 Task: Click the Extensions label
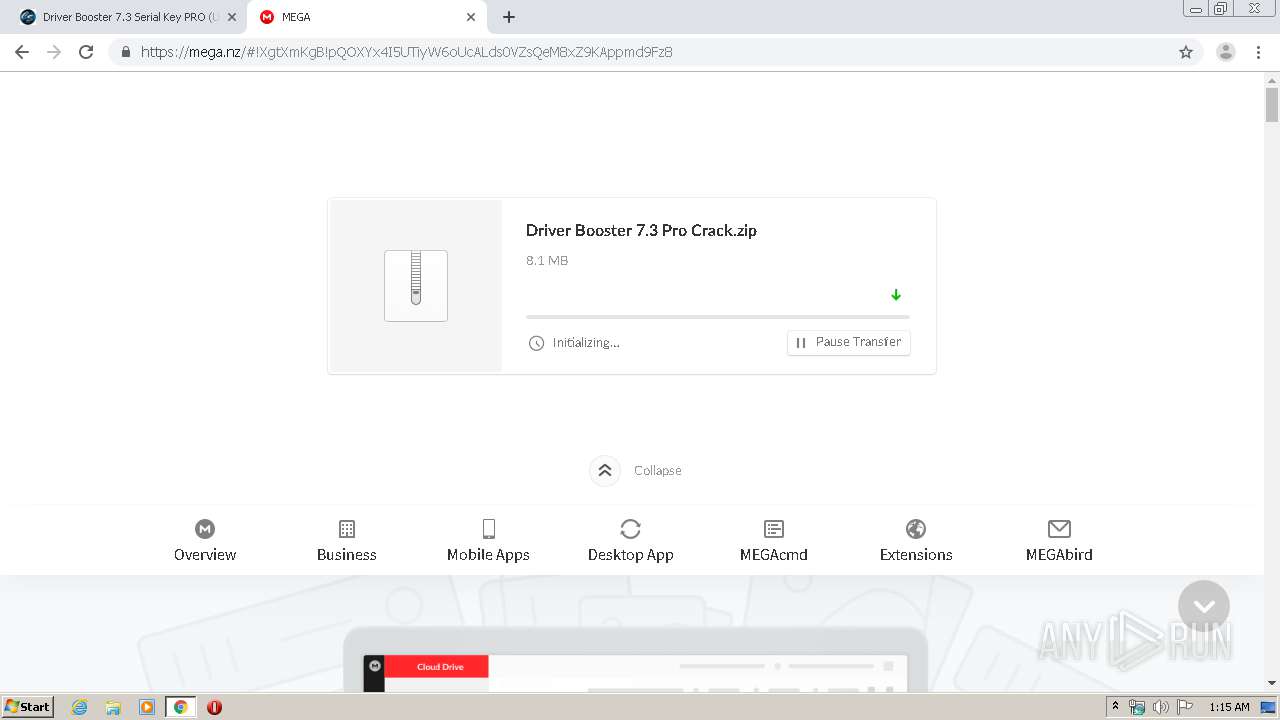916,555
